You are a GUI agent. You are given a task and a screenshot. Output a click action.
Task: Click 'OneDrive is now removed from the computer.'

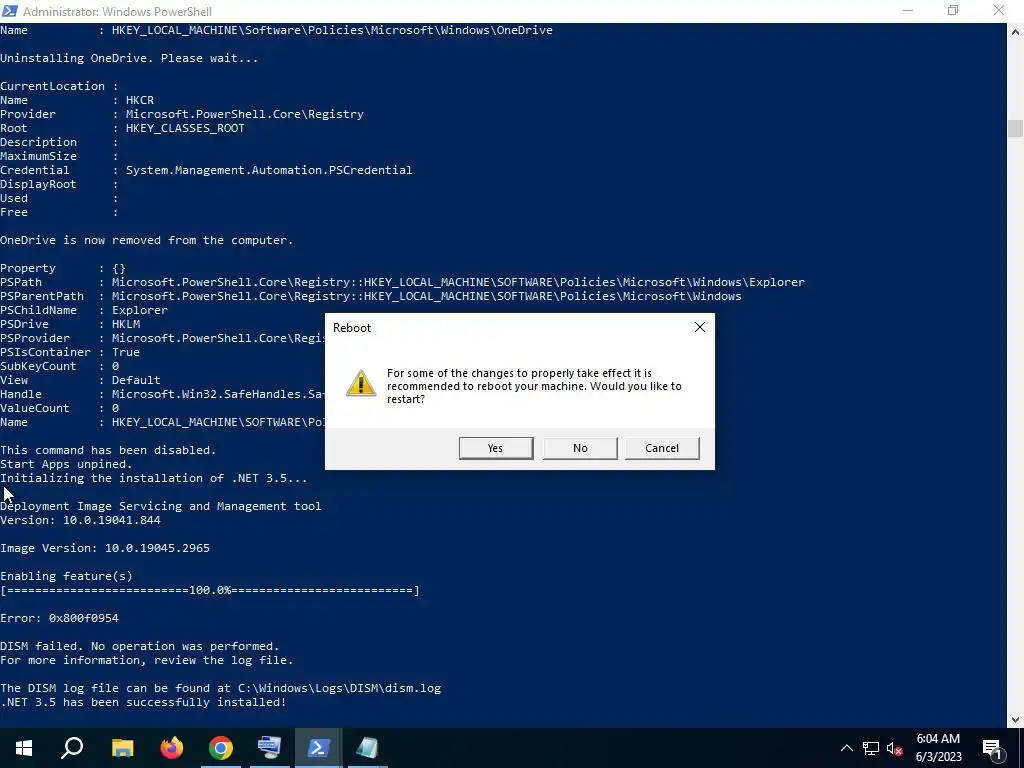(x=146, y=240)
